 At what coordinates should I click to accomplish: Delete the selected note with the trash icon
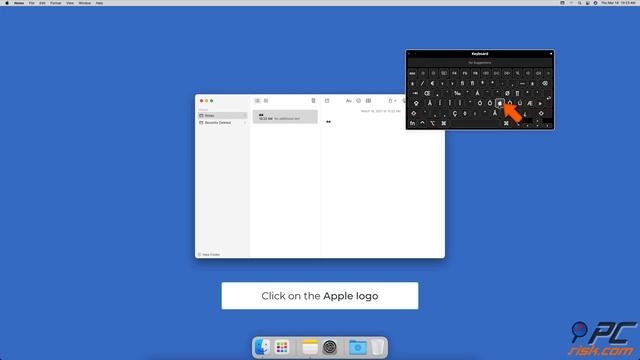(x=313, y=100)
